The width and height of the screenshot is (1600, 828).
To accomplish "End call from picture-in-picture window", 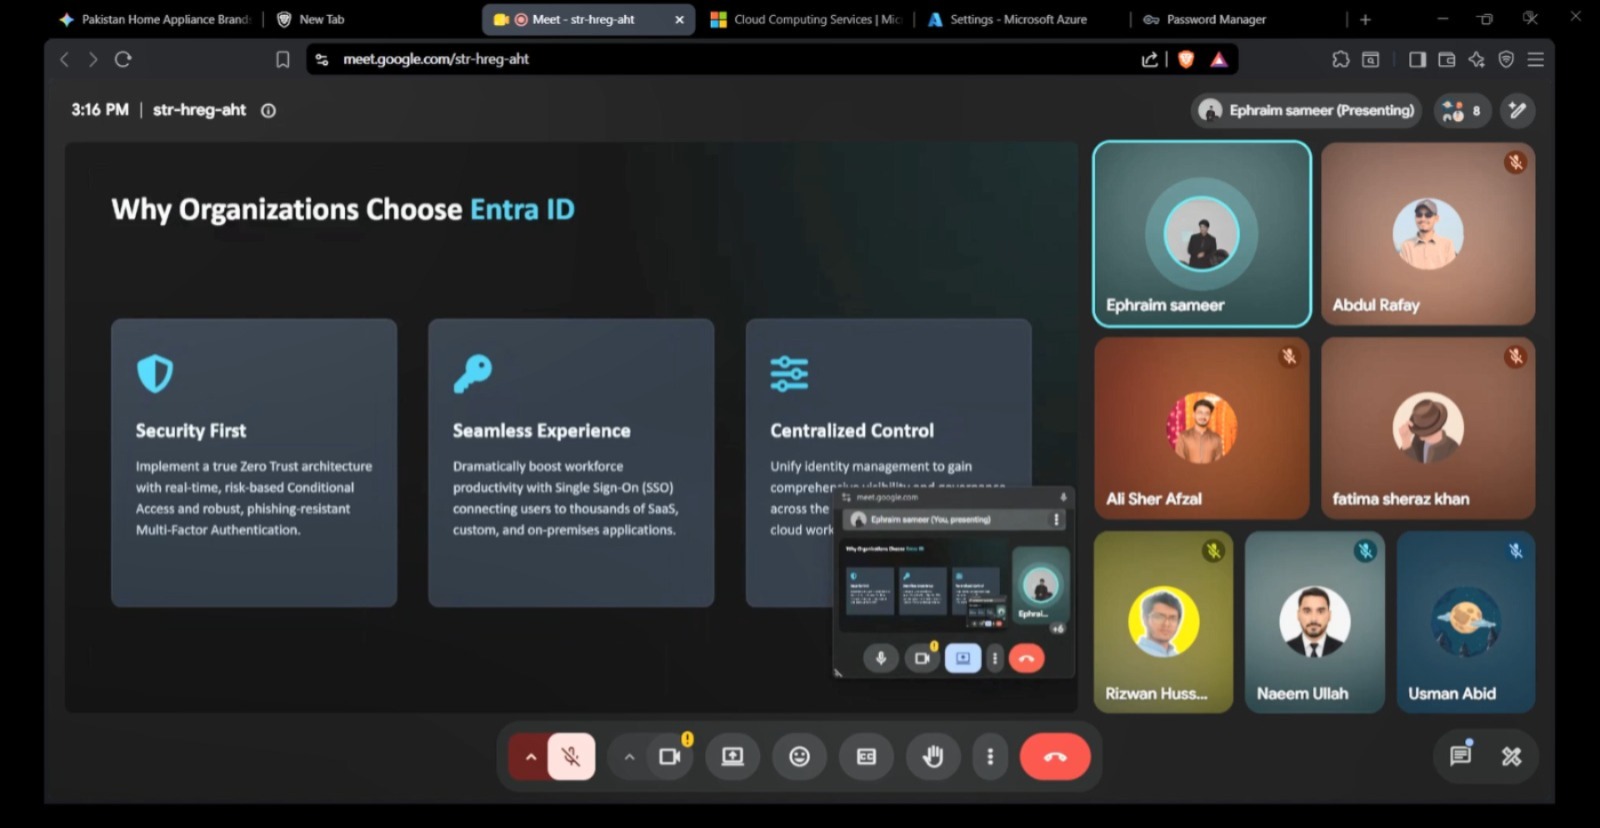I will pos(1026,658).
